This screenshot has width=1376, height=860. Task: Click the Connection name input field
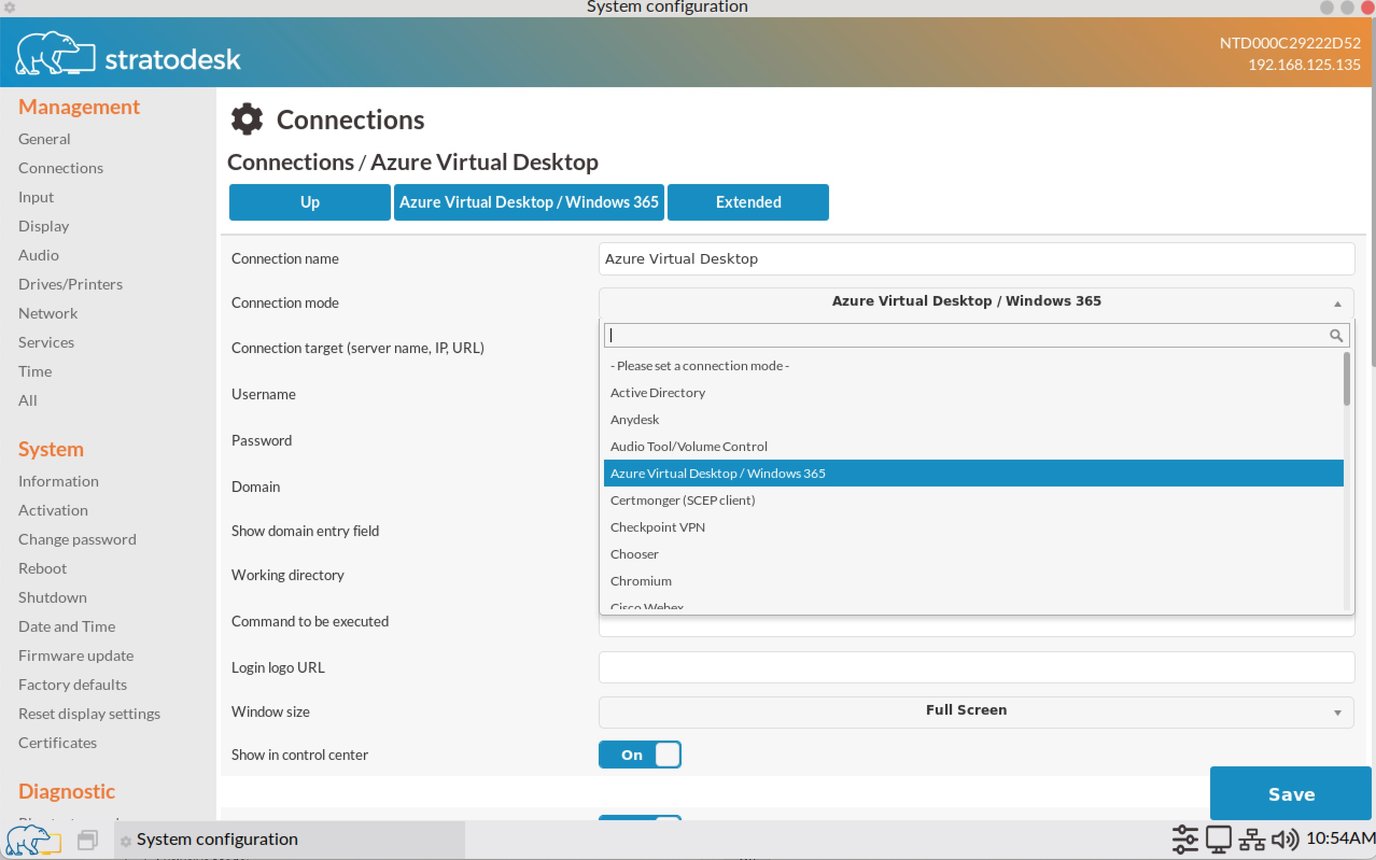click(x=975, y=258)
